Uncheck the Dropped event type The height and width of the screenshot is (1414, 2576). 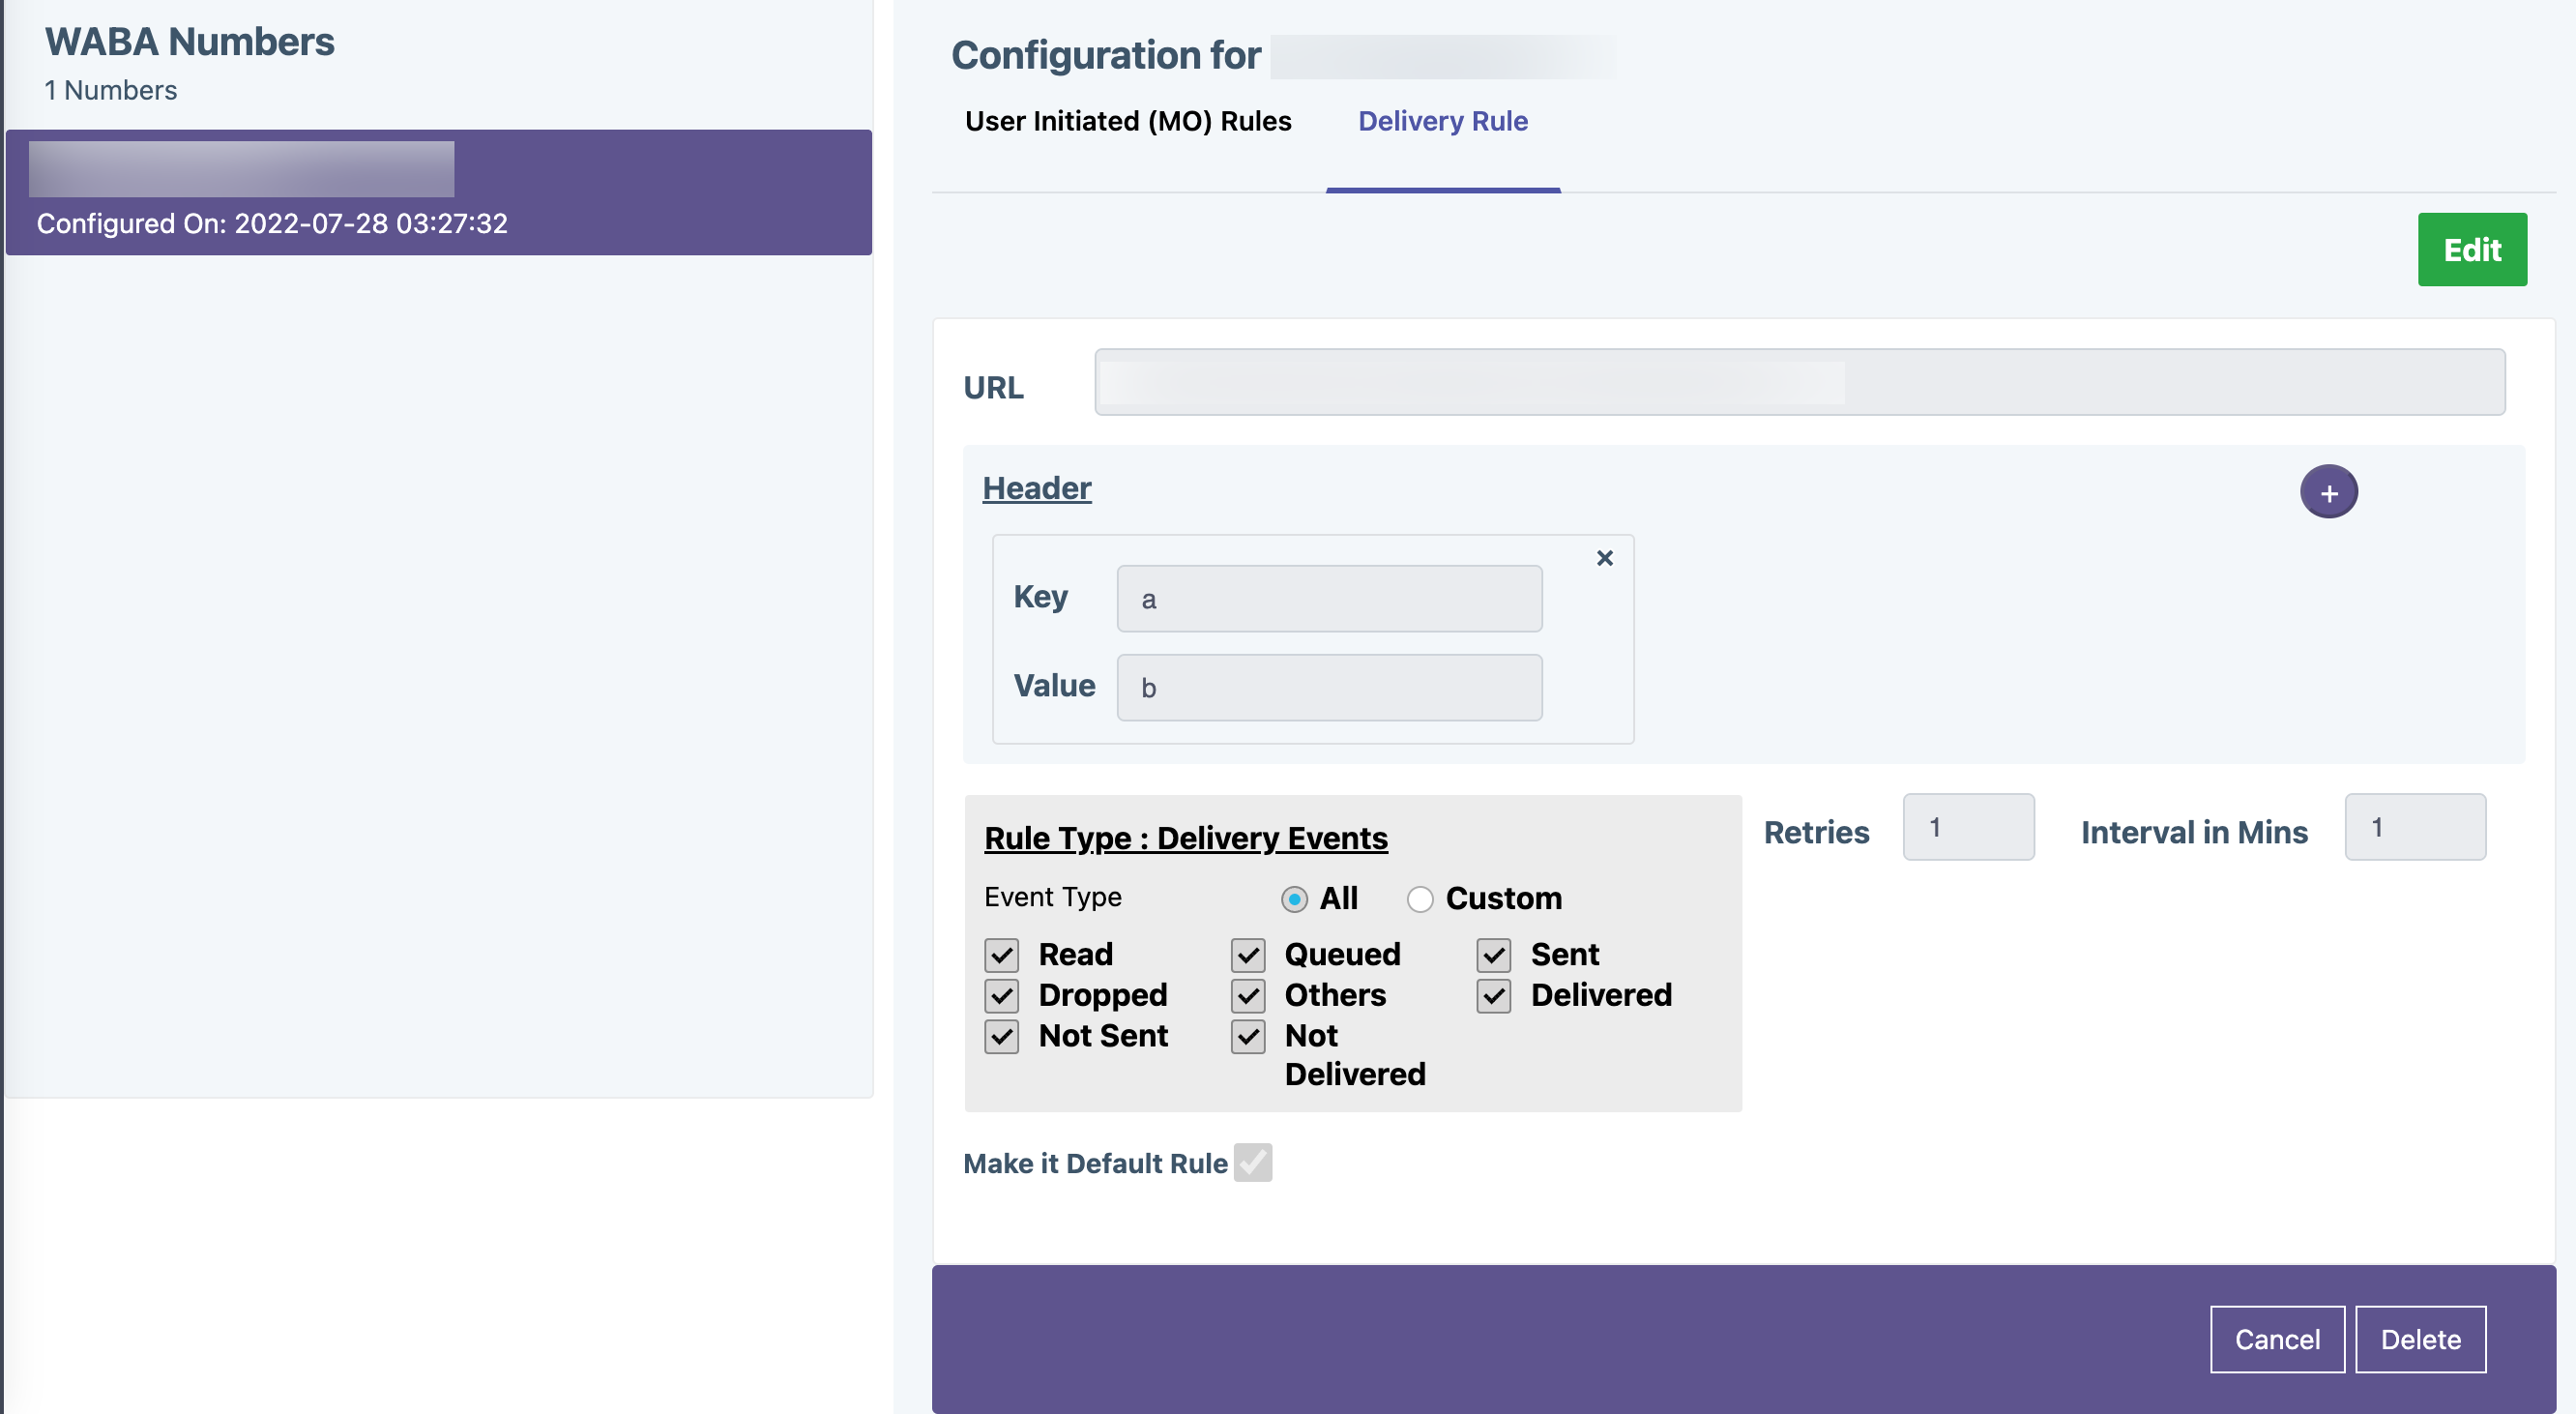1001,995
